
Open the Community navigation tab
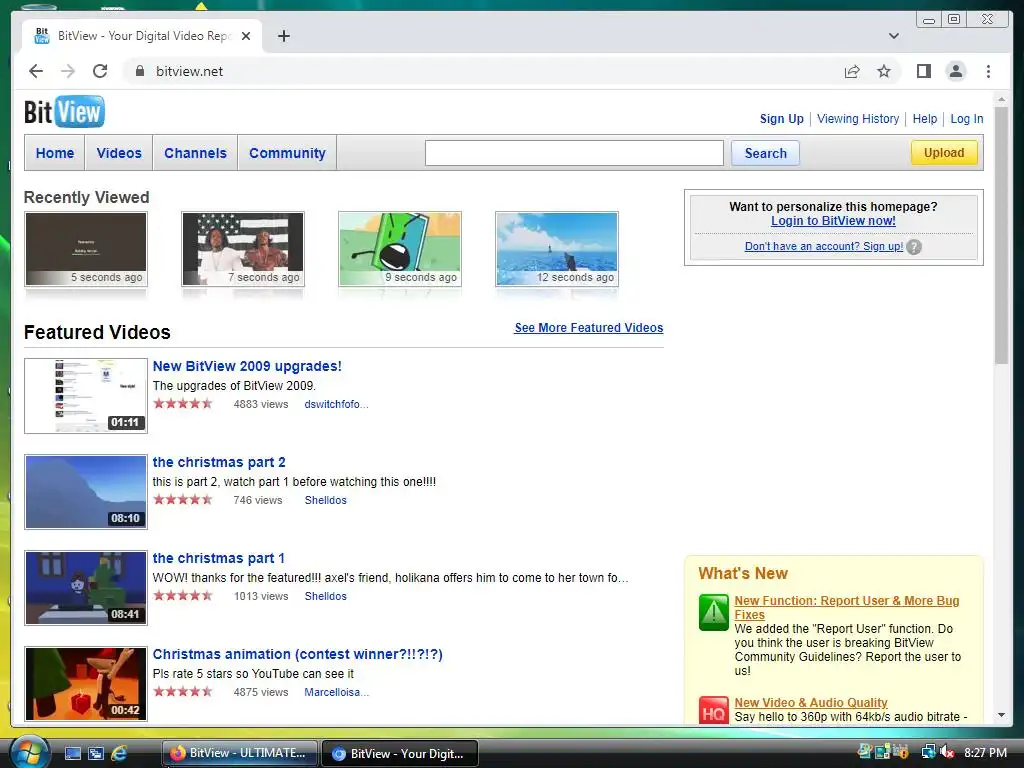[287, 153]
